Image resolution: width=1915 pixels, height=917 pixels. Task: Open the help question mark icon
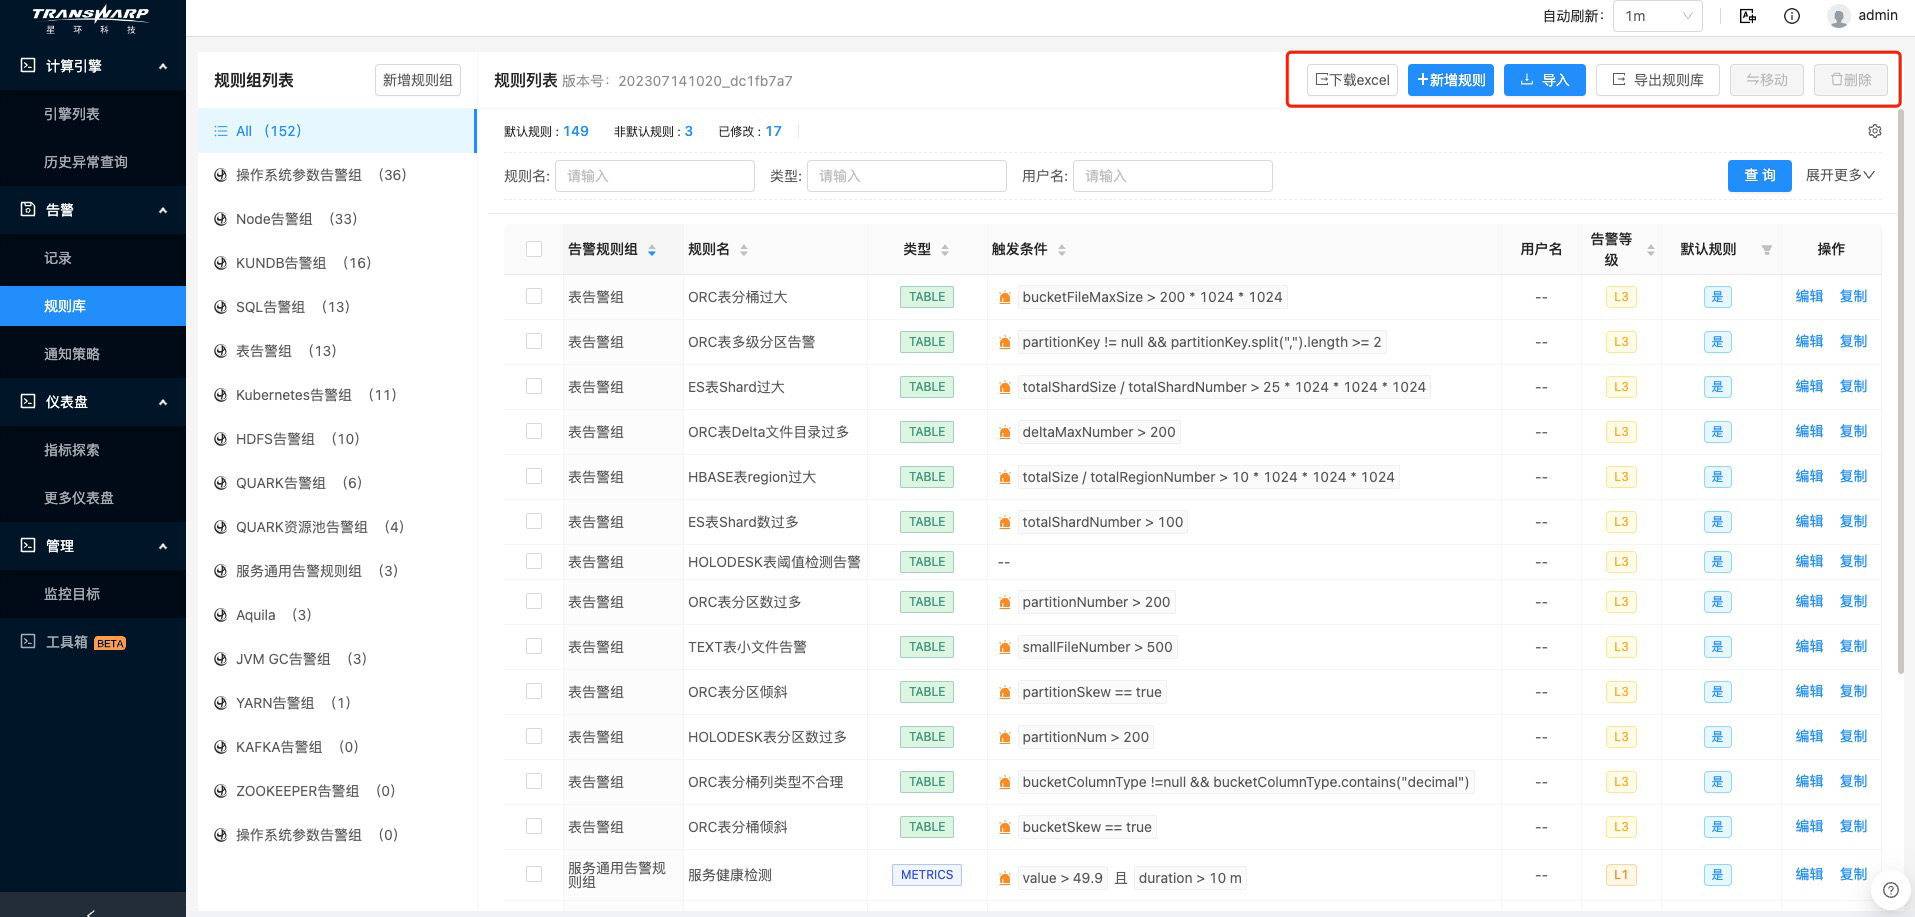coord(1890,890)
